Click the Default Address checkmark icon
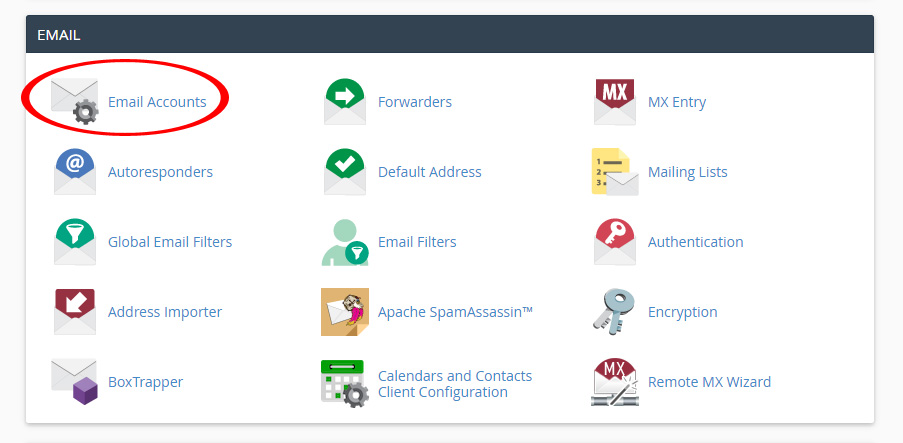The image size is (903, 443). pos(345,172)
